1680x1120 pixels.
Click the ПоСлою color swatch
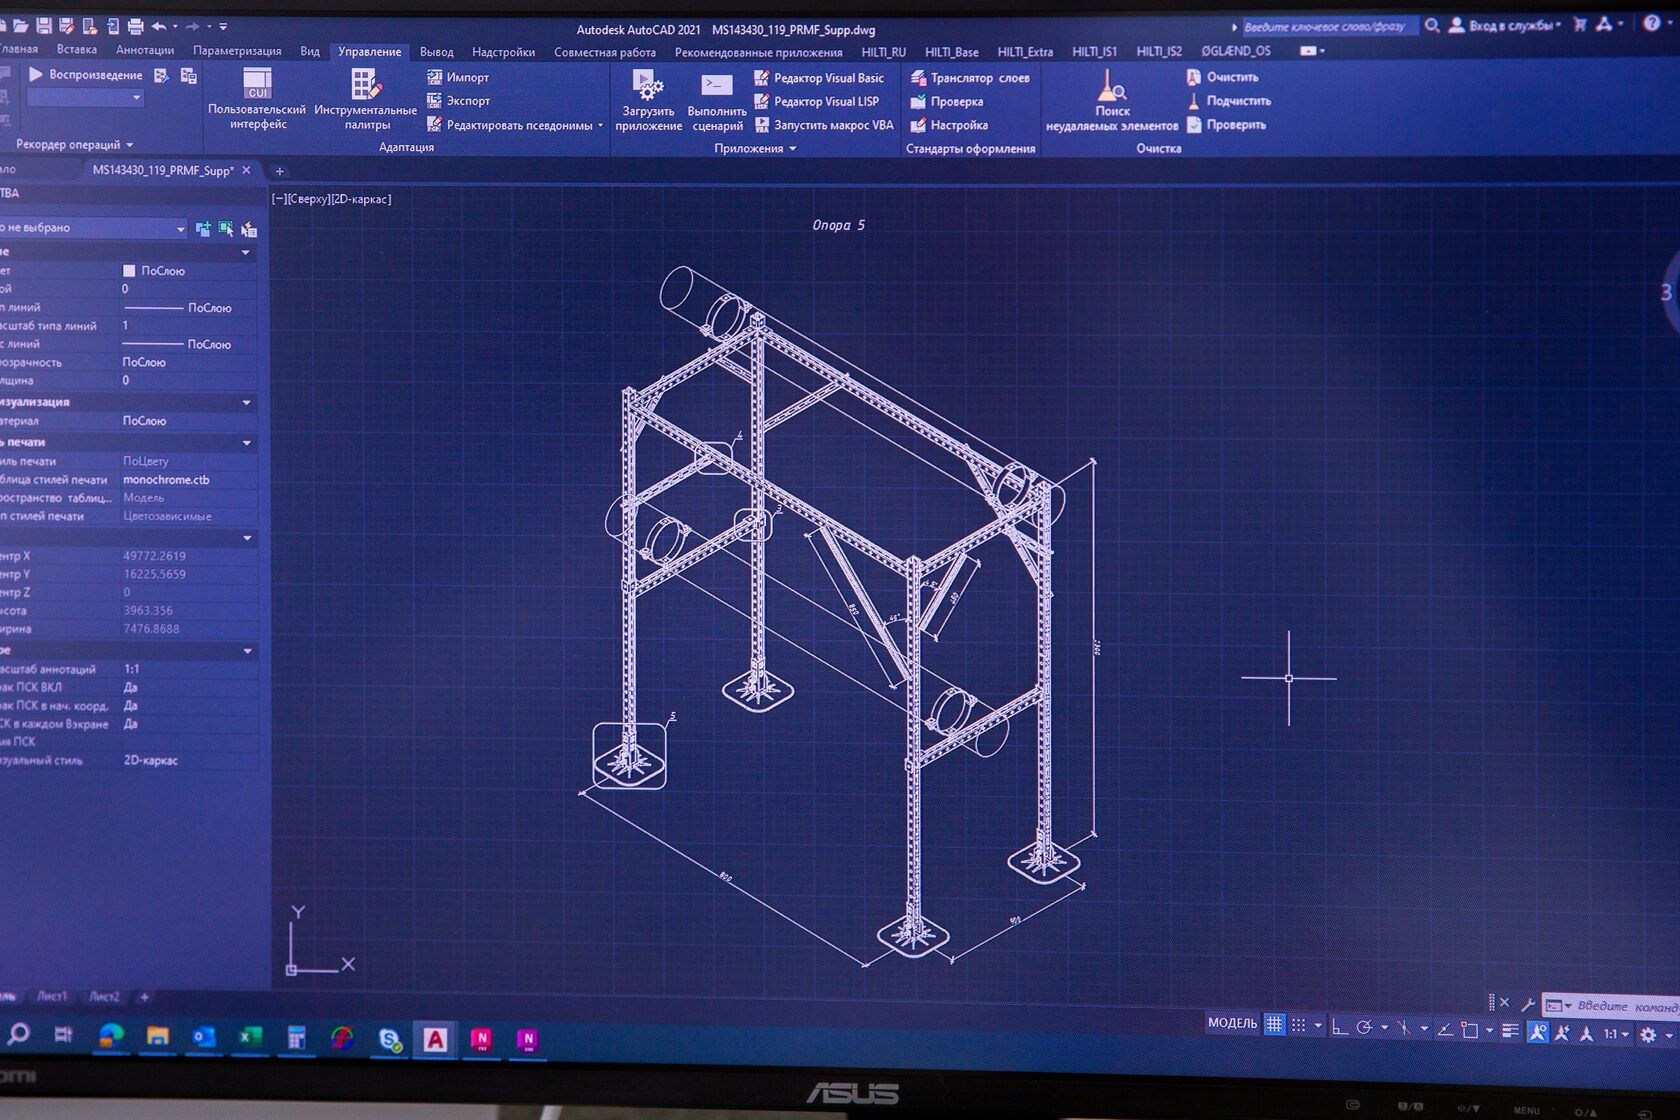click(129, 271)
